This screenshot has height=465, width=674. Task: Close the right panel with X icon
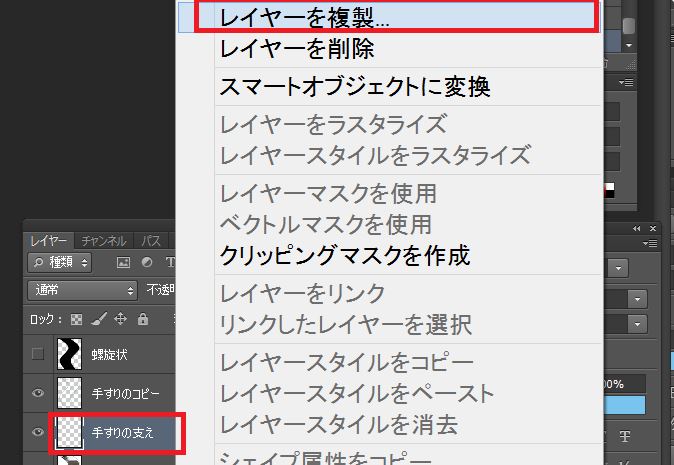[653, 229]
